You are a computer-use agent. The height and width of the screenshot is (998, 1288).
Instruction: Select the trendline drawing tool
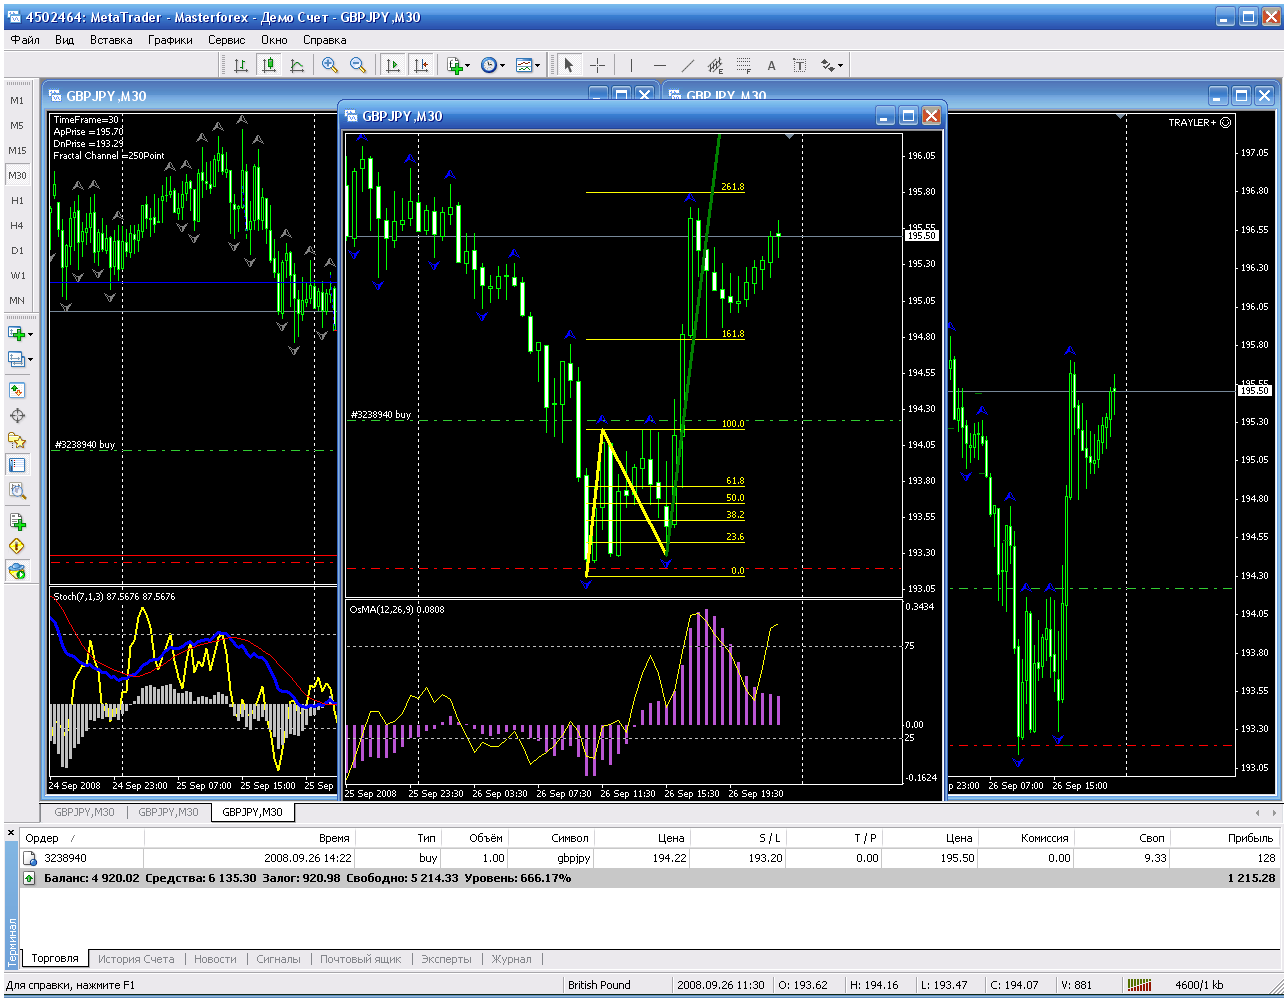click(x=687, y=65)
